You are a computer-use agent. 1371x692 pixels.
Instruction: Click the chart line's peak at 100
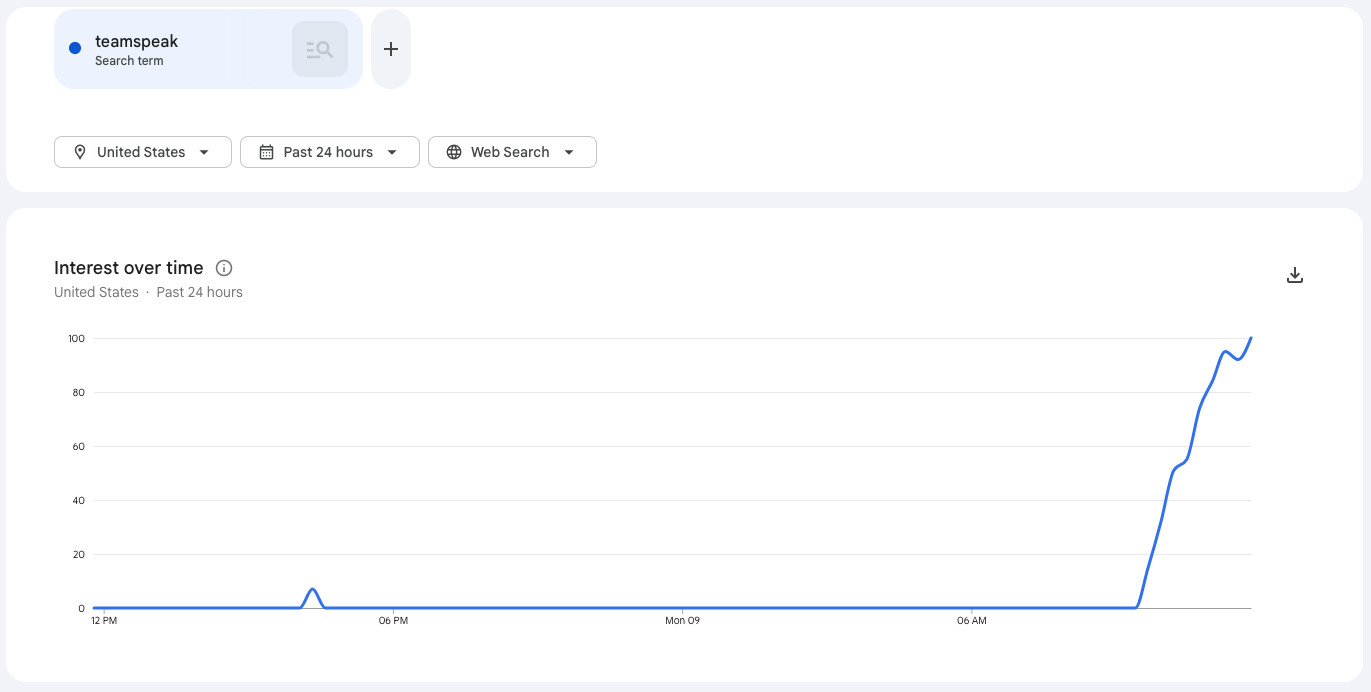[1250, 339]
